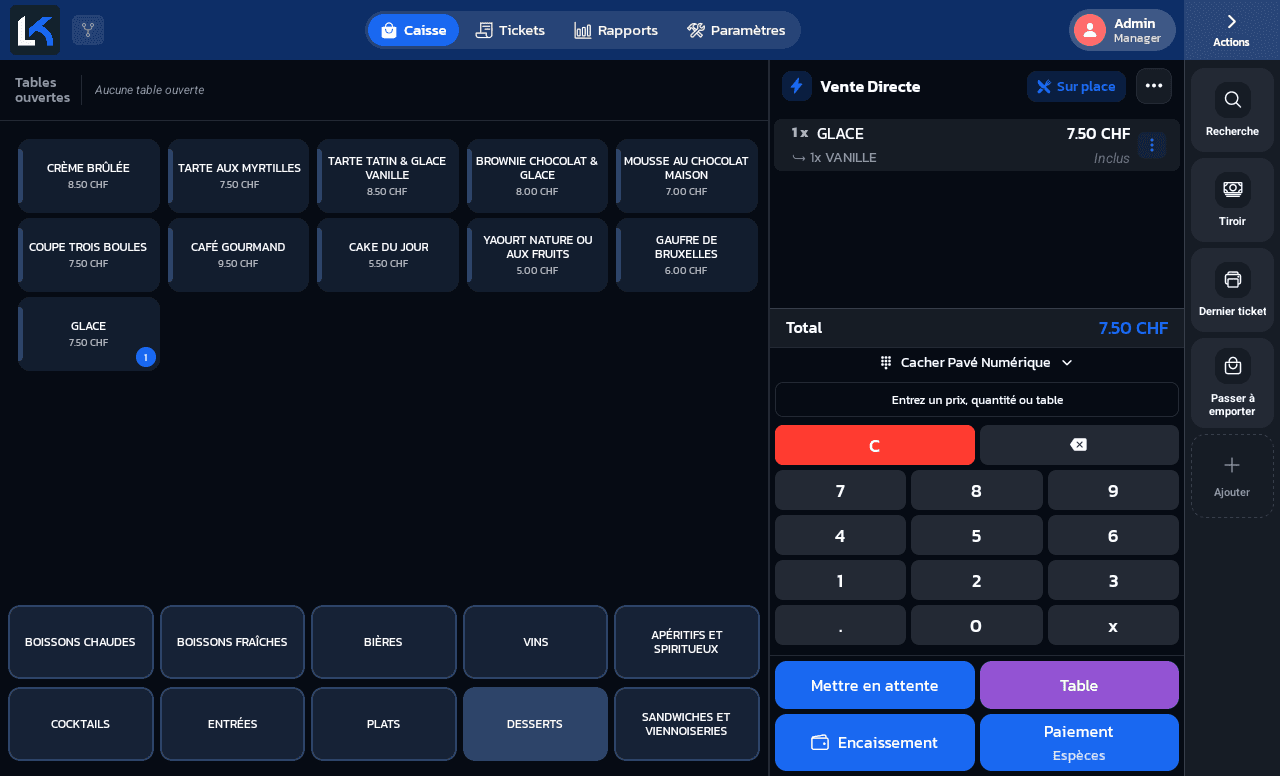
Task: Reprint the Dernier ticket
Action: click(1232, 290)
